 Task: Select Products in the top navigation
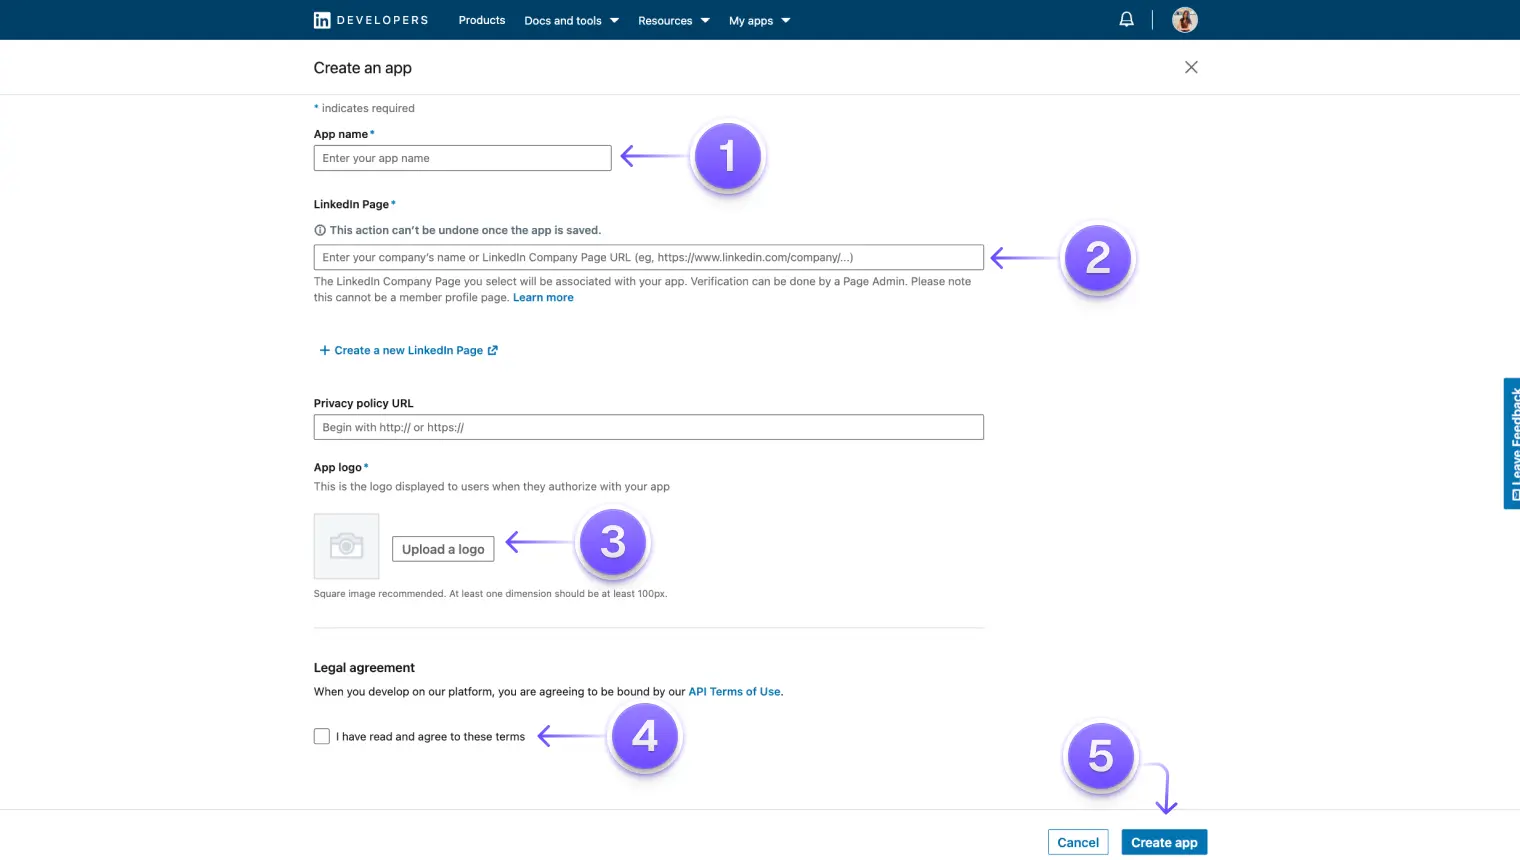point(481,20)
